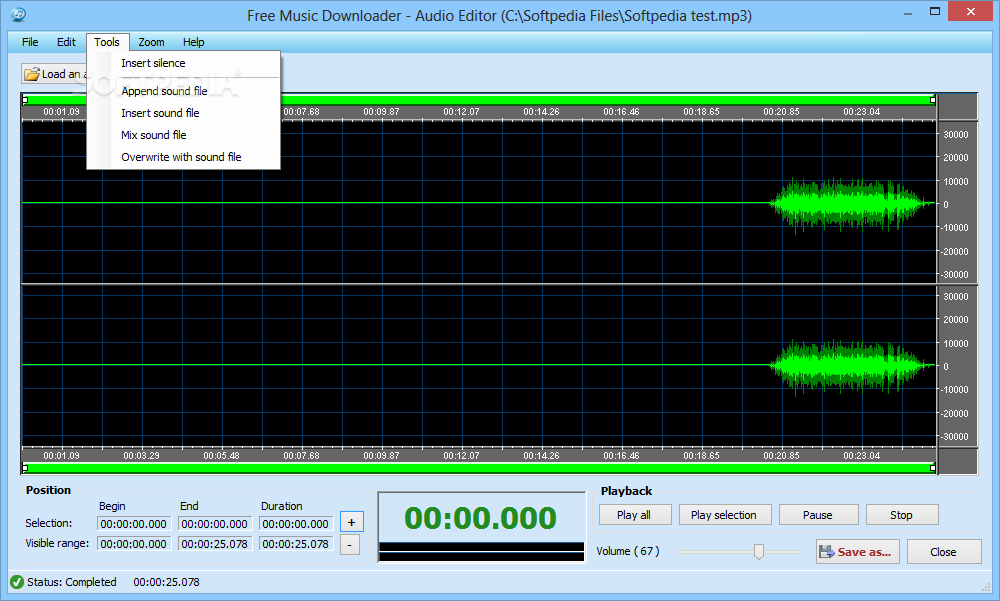Click the Visible range End field

[x=214, y=544]
